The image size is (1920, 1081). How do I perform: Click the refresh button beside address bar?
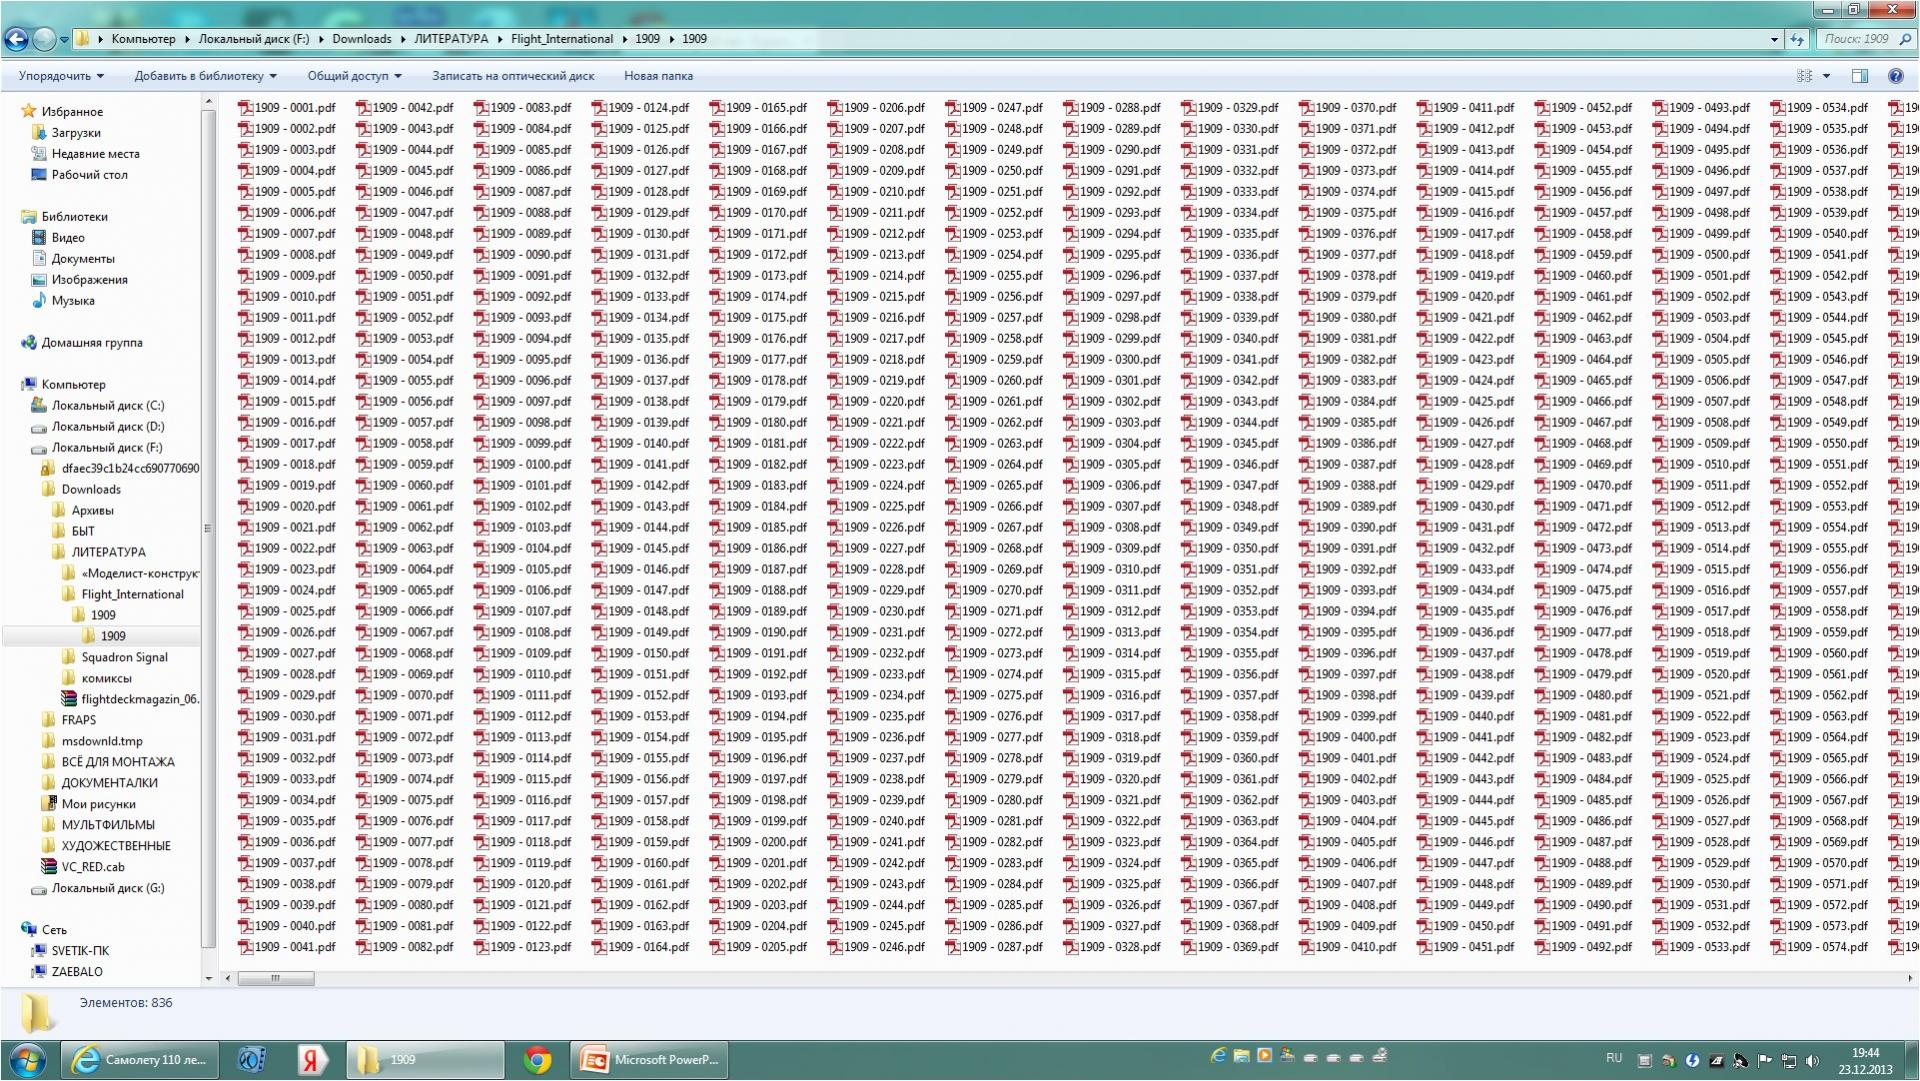click(1797, 39)
